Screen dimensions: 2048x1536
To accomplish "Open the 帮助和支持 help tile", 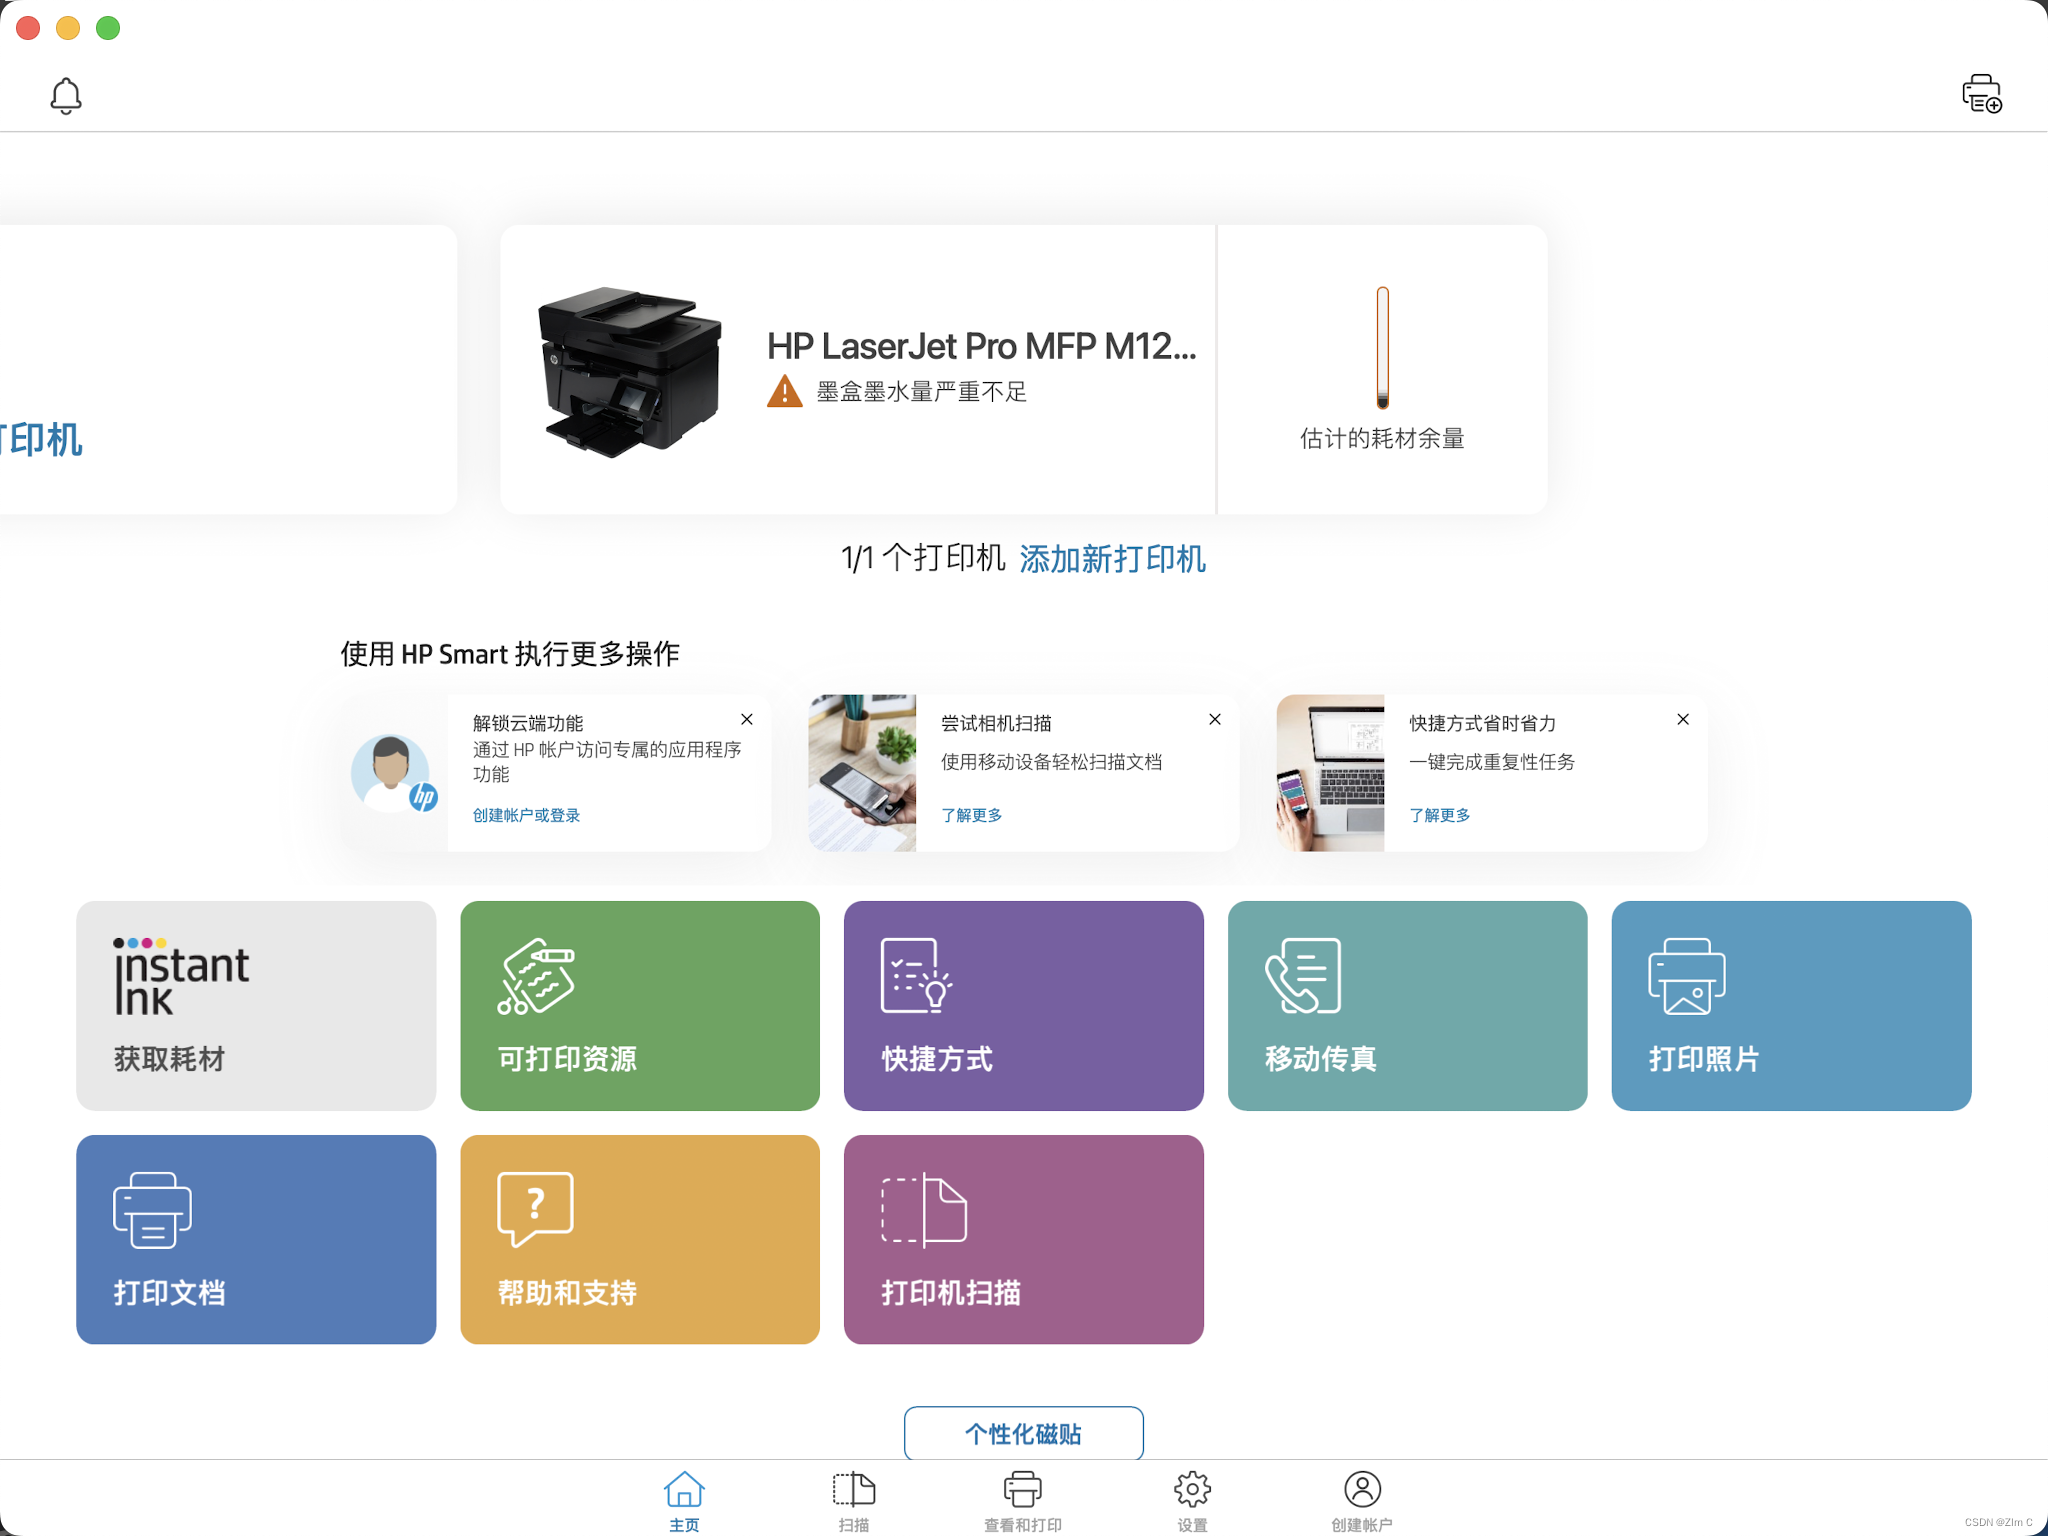I will pos(640,1239).
